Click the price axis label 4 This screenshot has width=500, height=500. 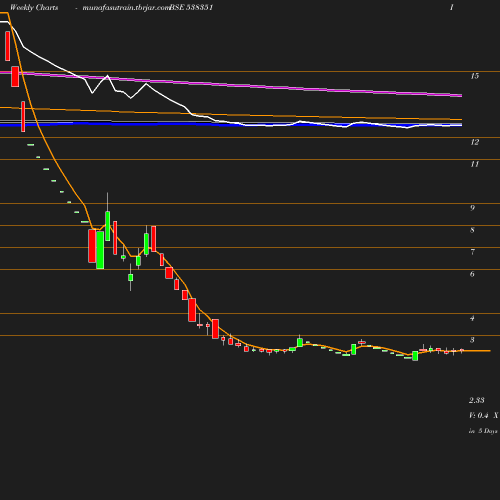point(472,318)
